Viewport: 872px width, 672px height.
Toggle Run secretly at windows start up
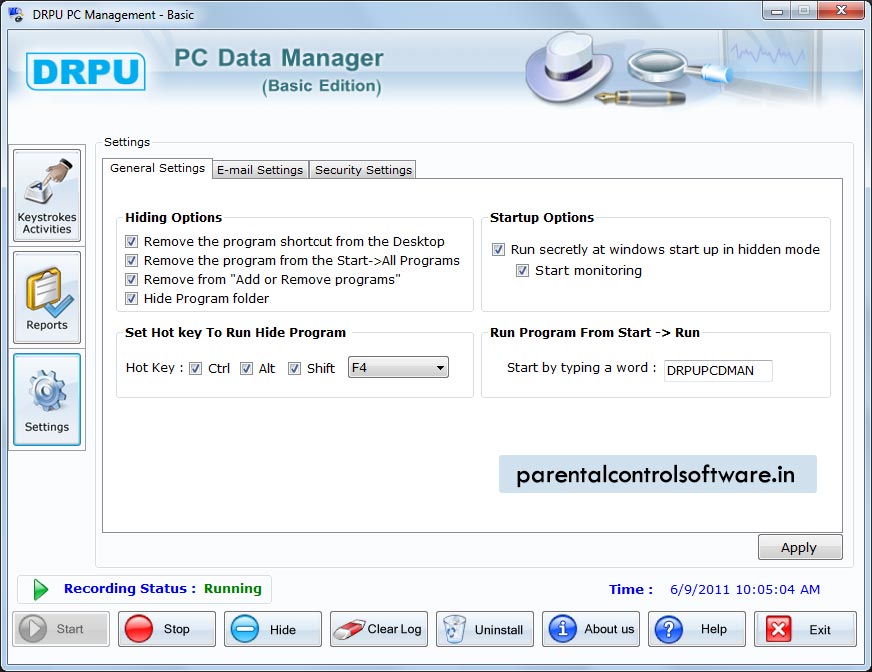498,249
